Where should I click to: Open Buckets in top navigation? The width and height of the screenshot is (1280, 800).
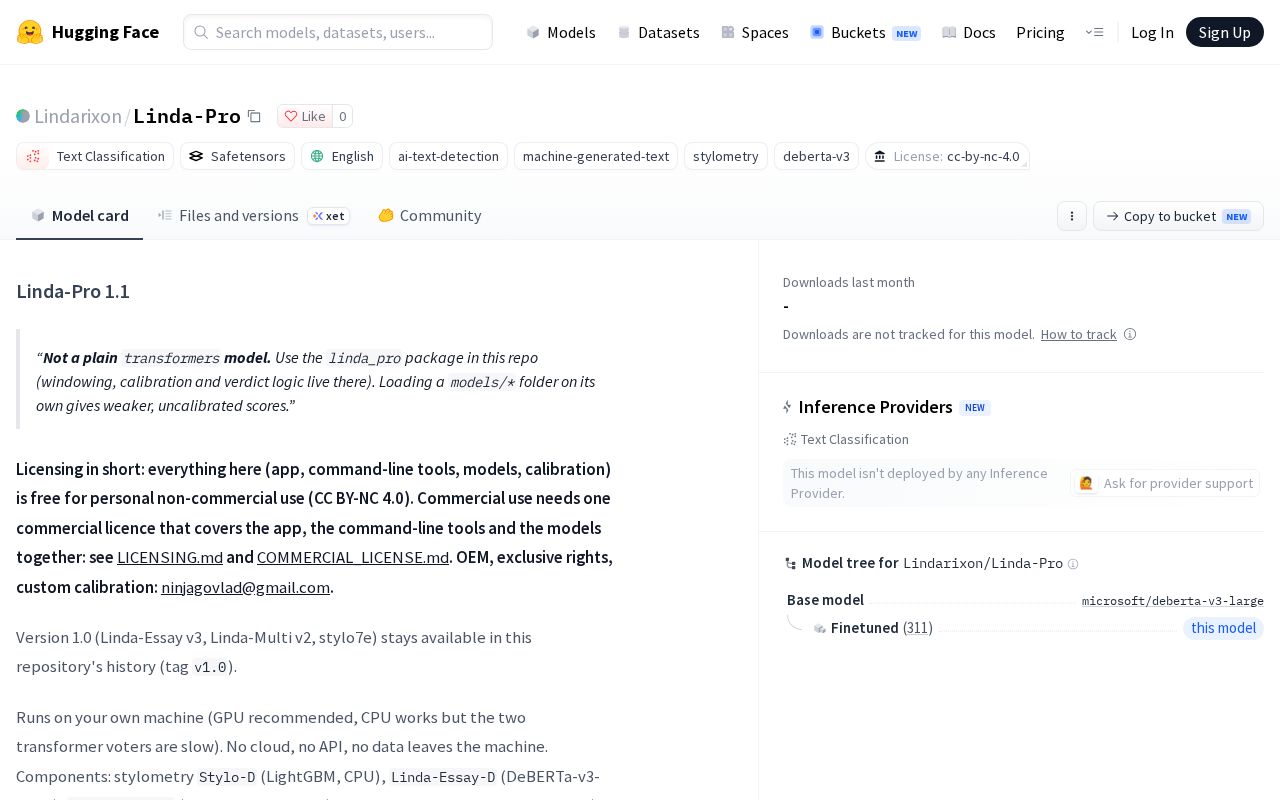(x=865, y=32)
